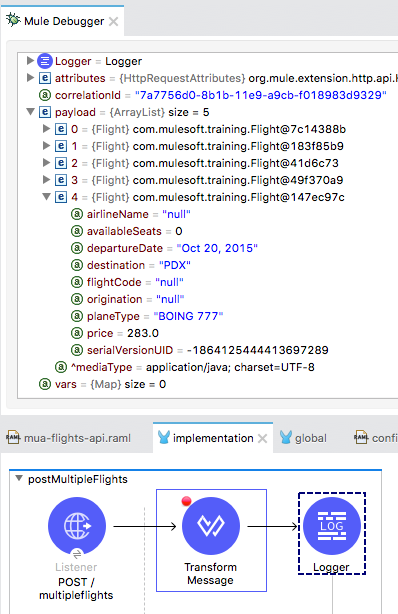This screenshot has height=614, width=398.
Task: Click the origination attribute icon
Action: [77, 299]
